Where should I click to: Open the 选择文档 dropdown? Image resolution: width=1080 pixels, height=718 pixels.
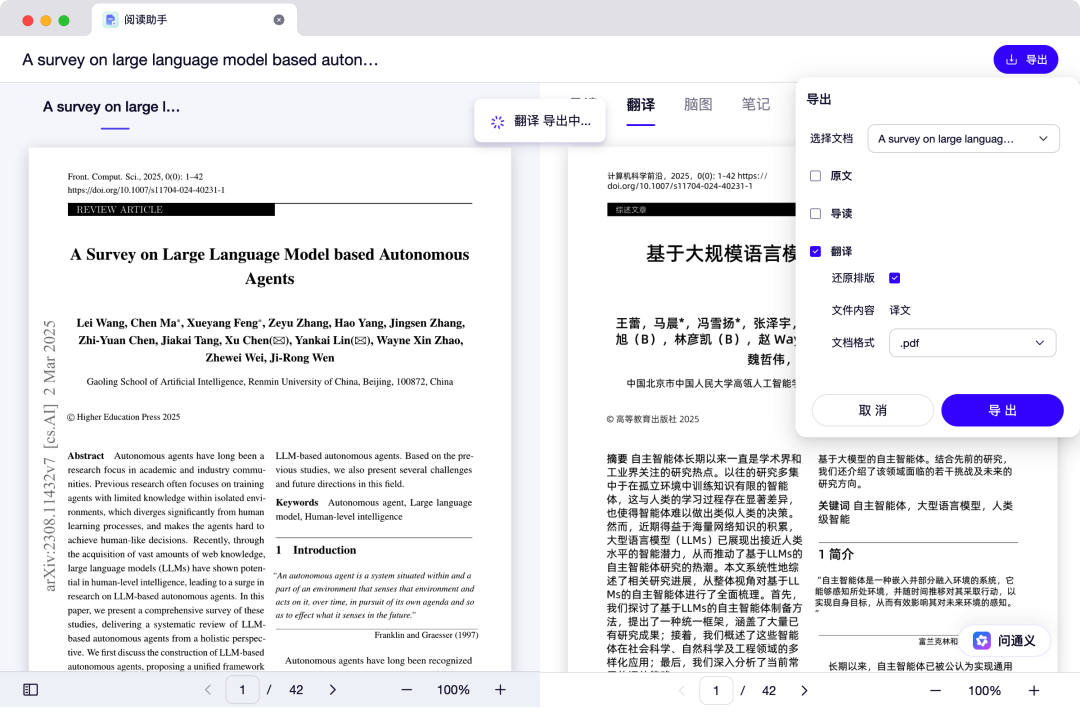click(963, 139)
